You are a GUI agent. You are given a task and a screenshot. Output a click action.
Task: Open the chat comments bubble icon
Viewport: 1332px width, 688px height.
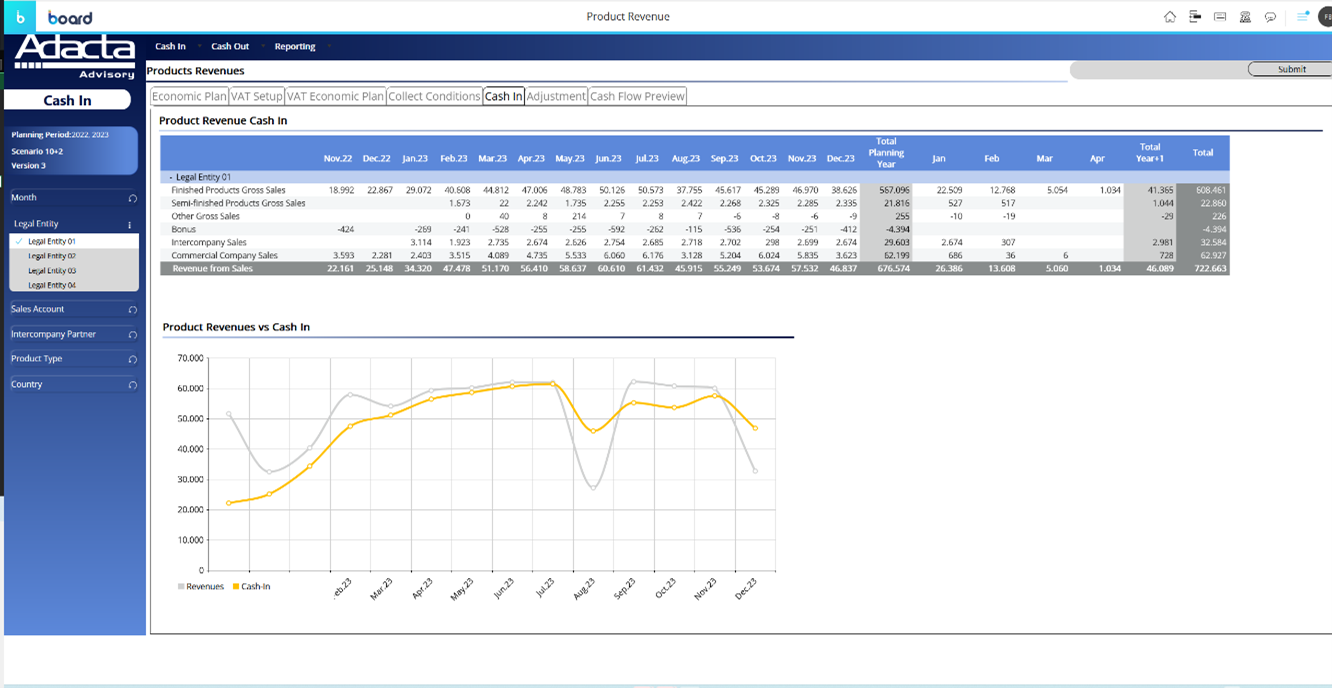click(1270, 17)
